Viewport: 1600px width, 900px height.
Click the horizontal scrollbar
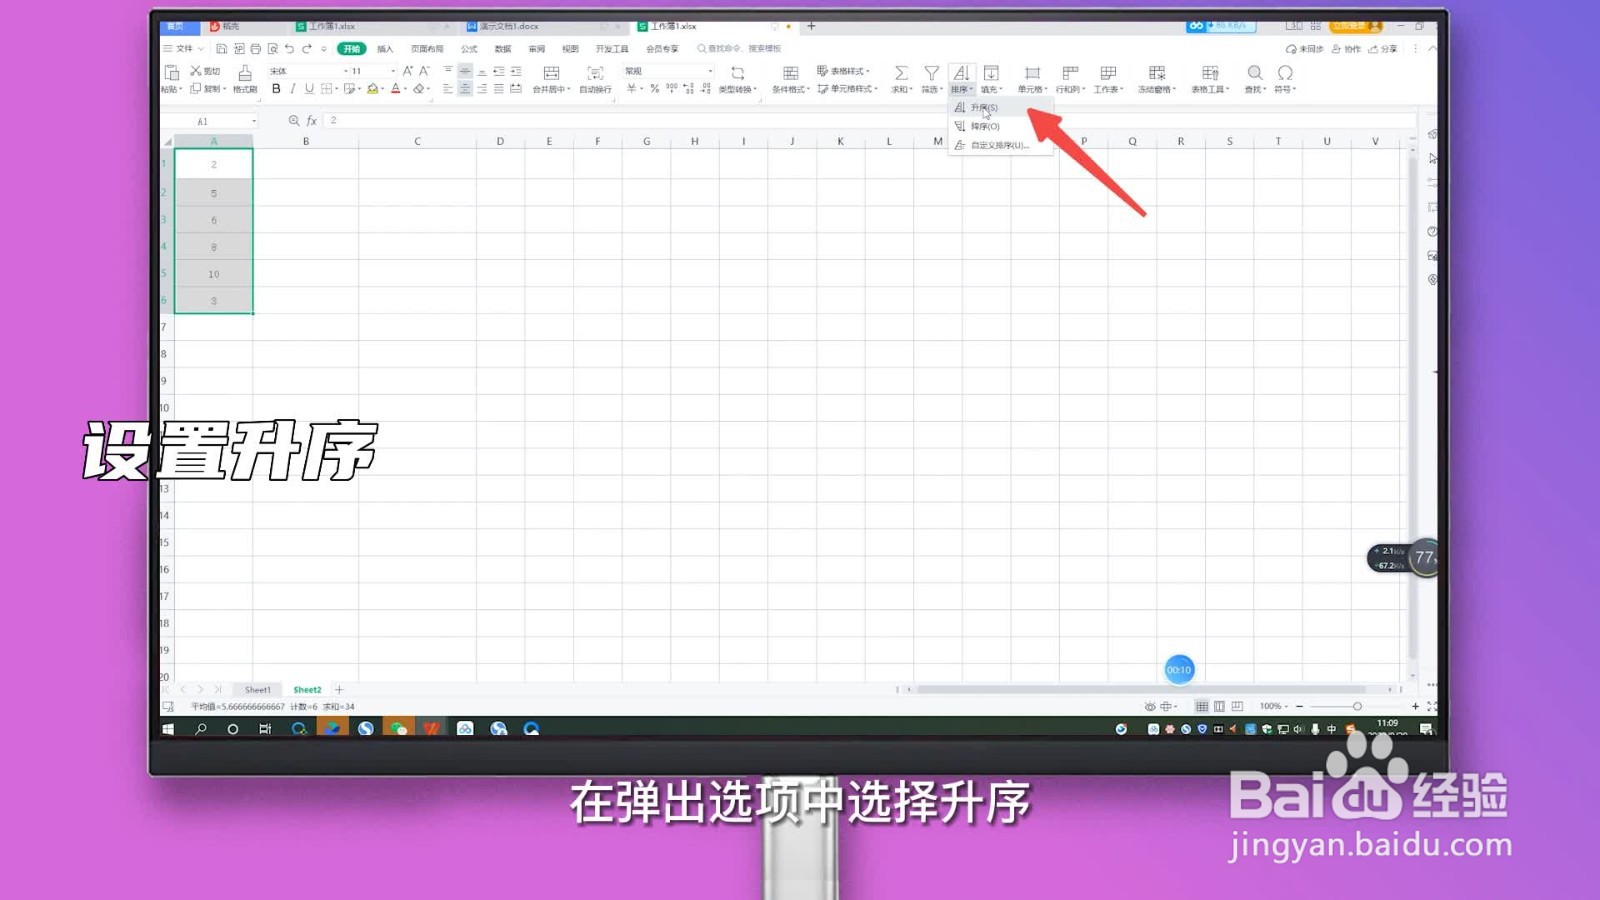coord(1141,689)
